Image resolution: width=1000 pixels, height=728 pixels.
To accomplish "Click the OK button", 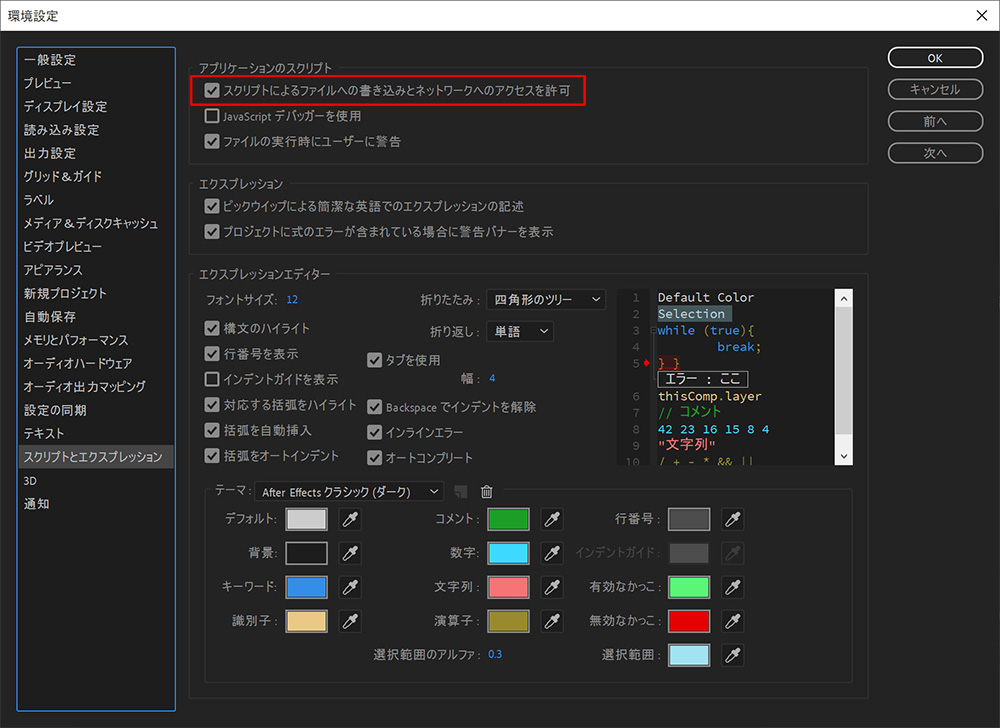I will (x=935, y=57).
